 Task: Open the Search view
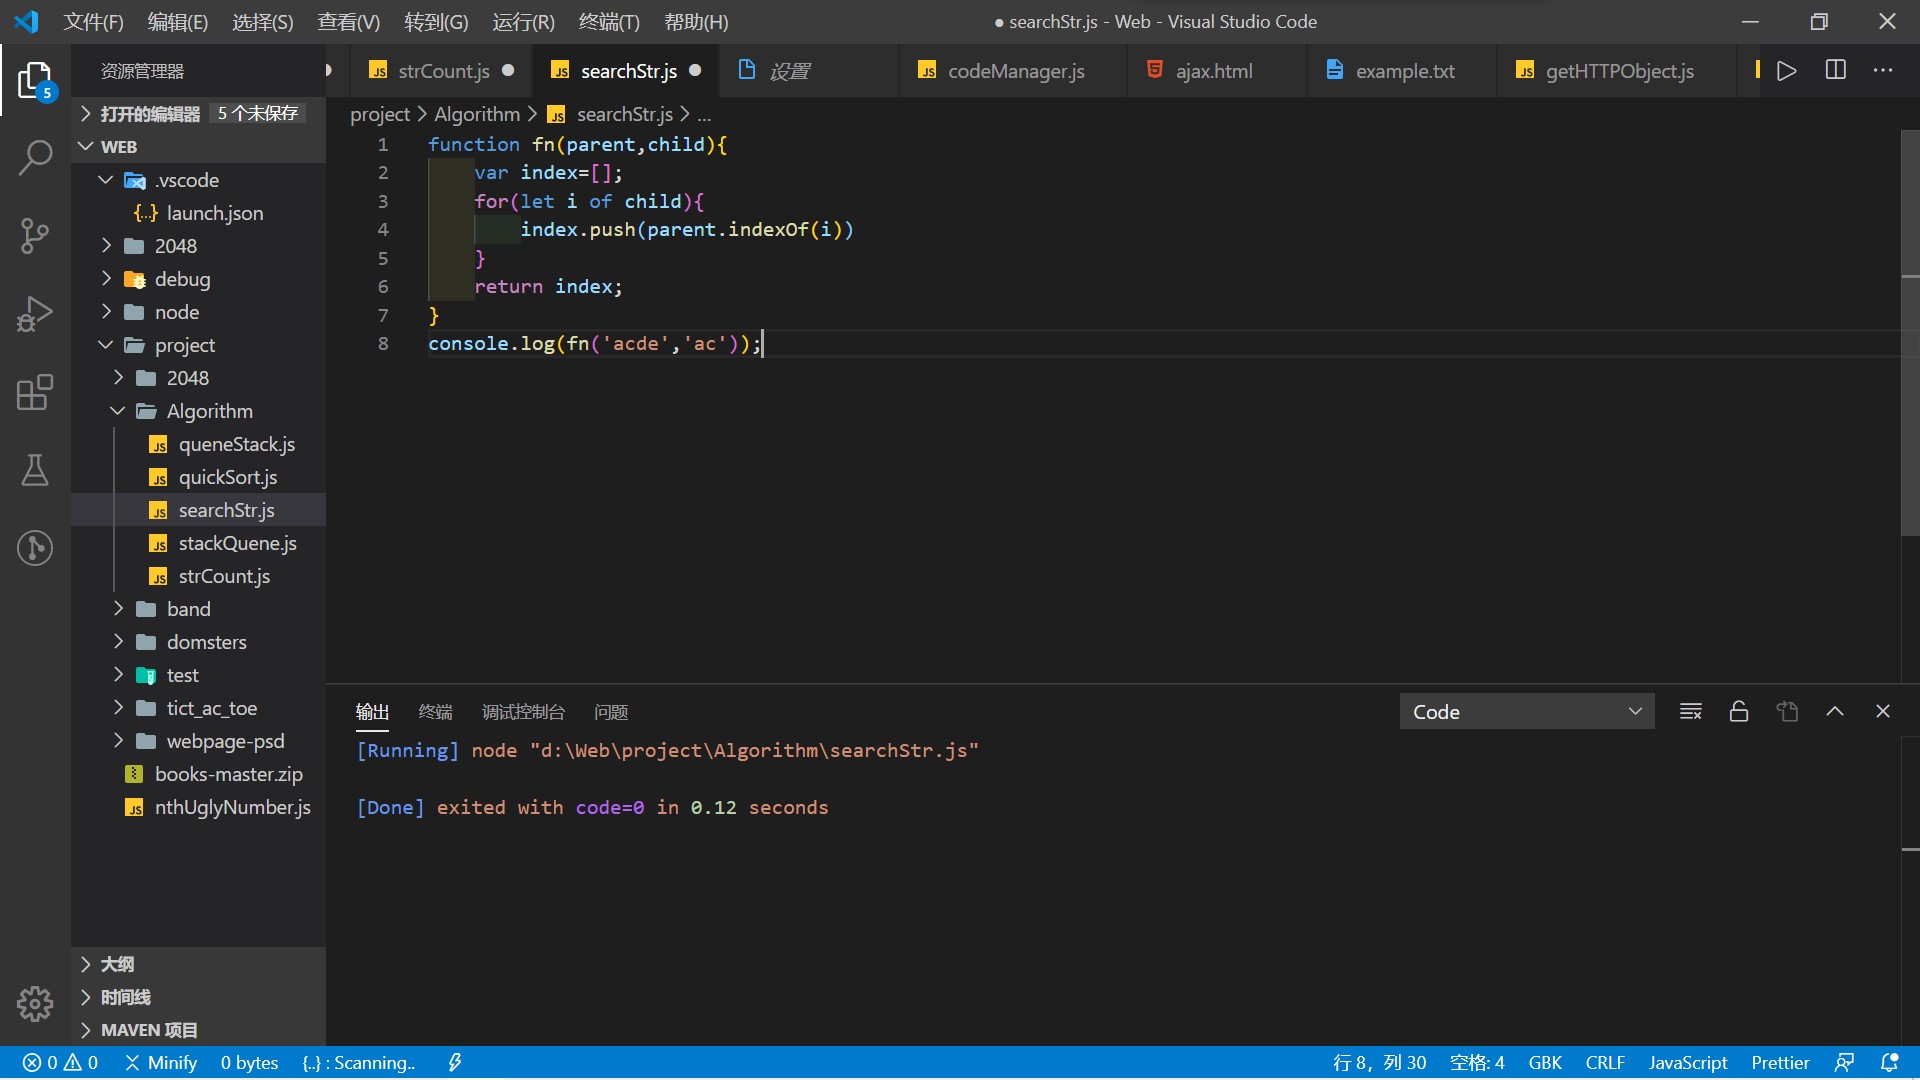(35, 158)
